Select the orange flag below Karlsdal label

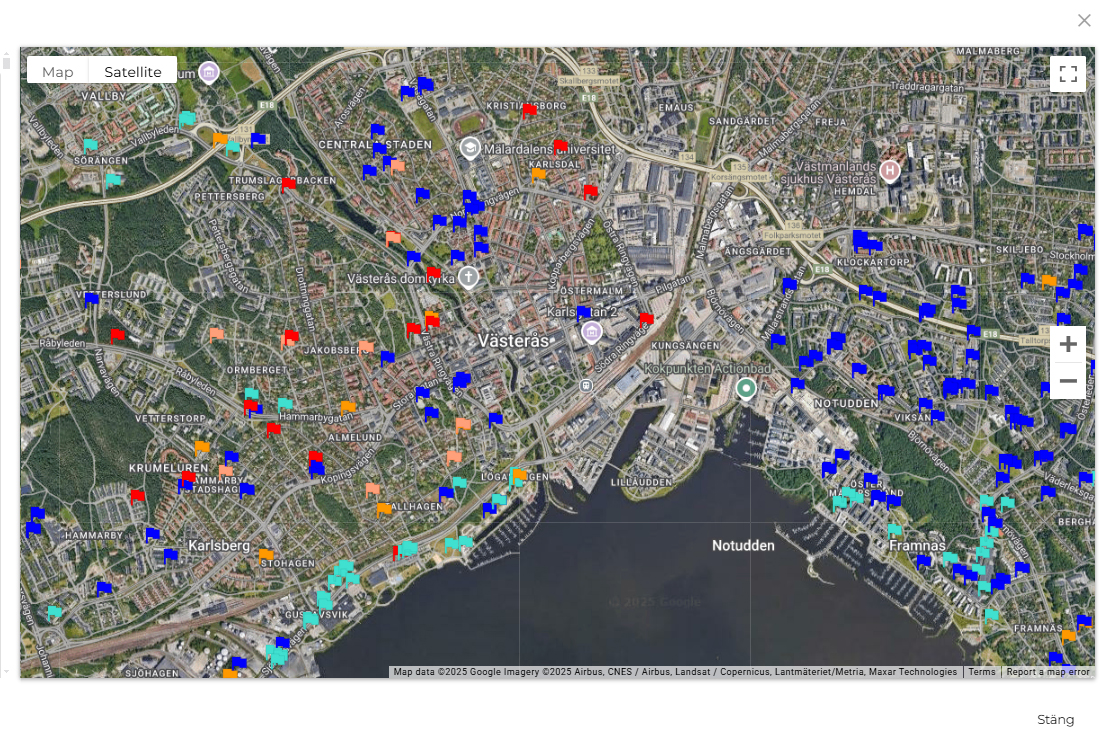538,174
